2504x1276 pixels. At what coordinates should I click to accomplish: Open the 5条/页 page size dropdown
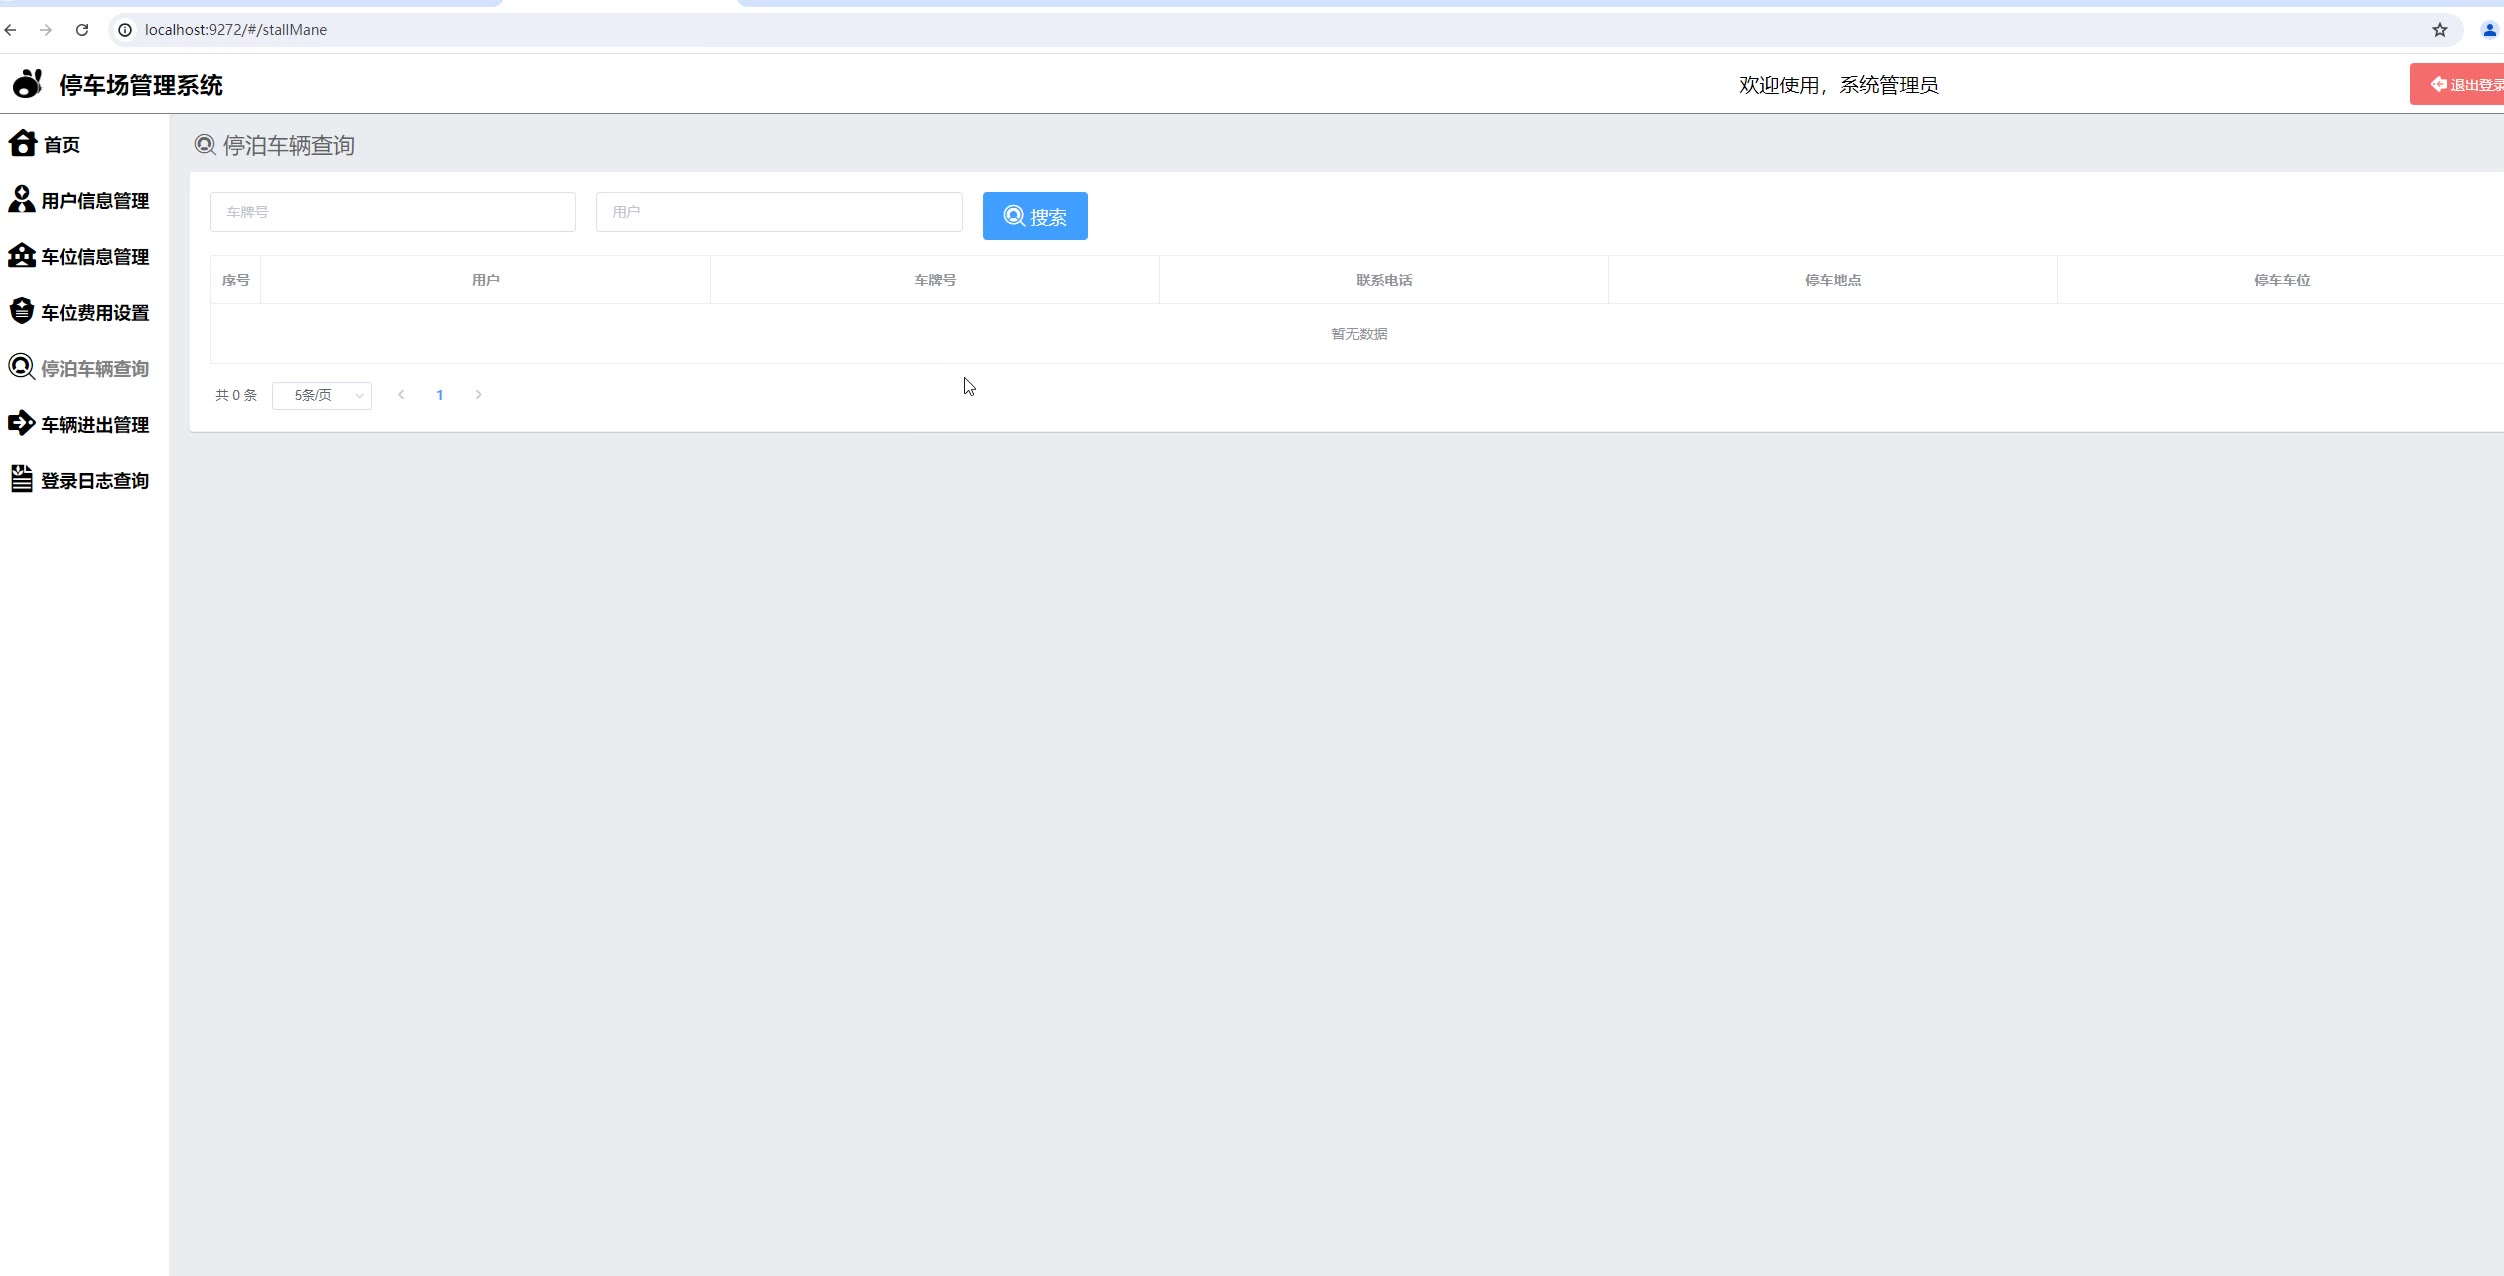322,396
